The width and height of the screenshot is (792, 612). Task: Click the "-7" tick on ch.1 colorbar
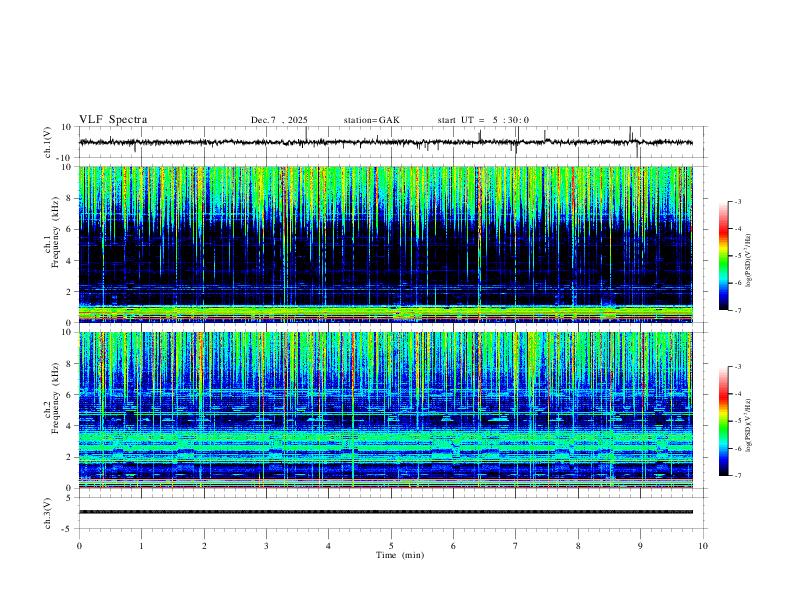tap(737, 310)
